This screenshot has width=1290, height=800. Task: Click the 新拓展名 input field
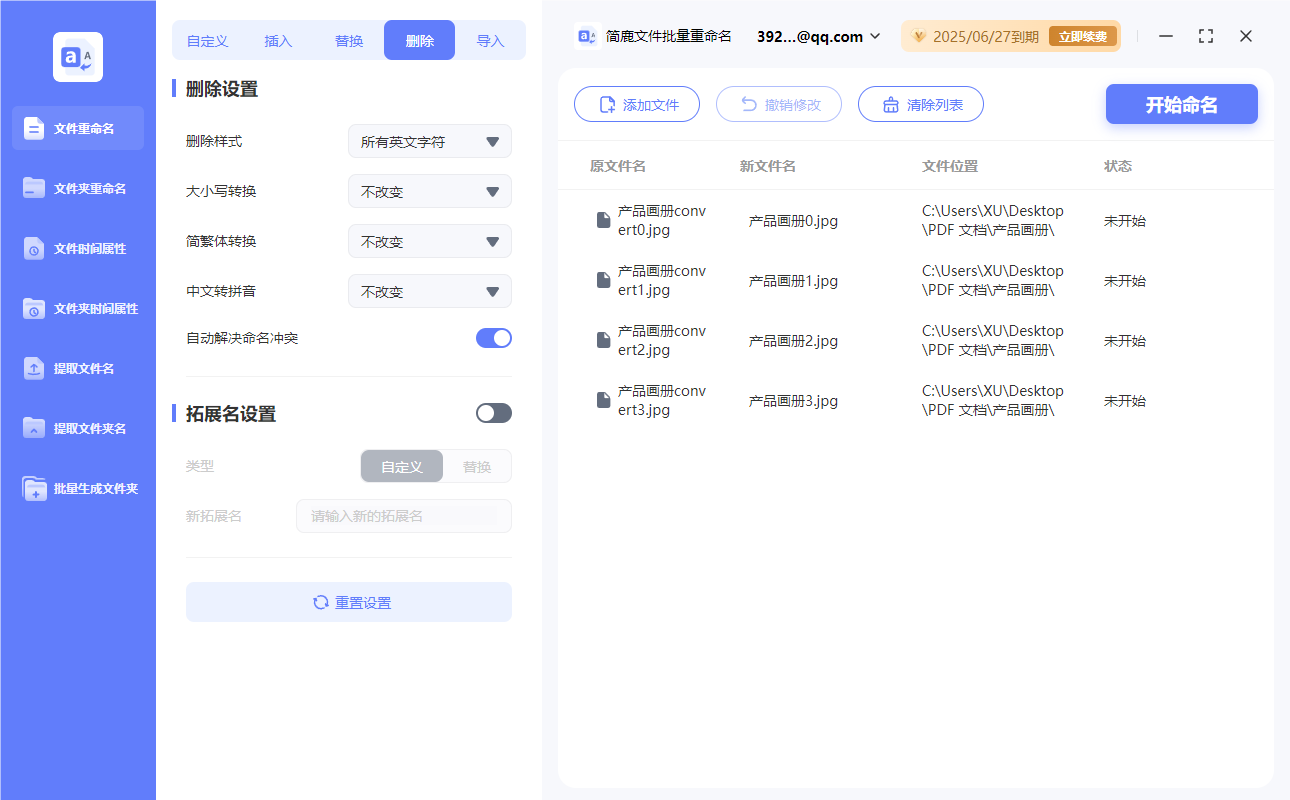click(403, 516)
